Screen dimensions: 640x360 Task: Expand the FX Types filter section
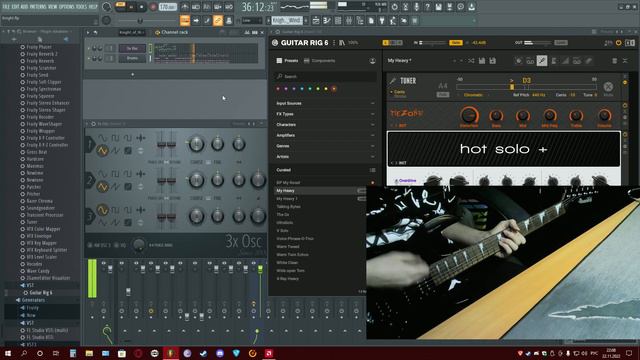pos(325,114)
